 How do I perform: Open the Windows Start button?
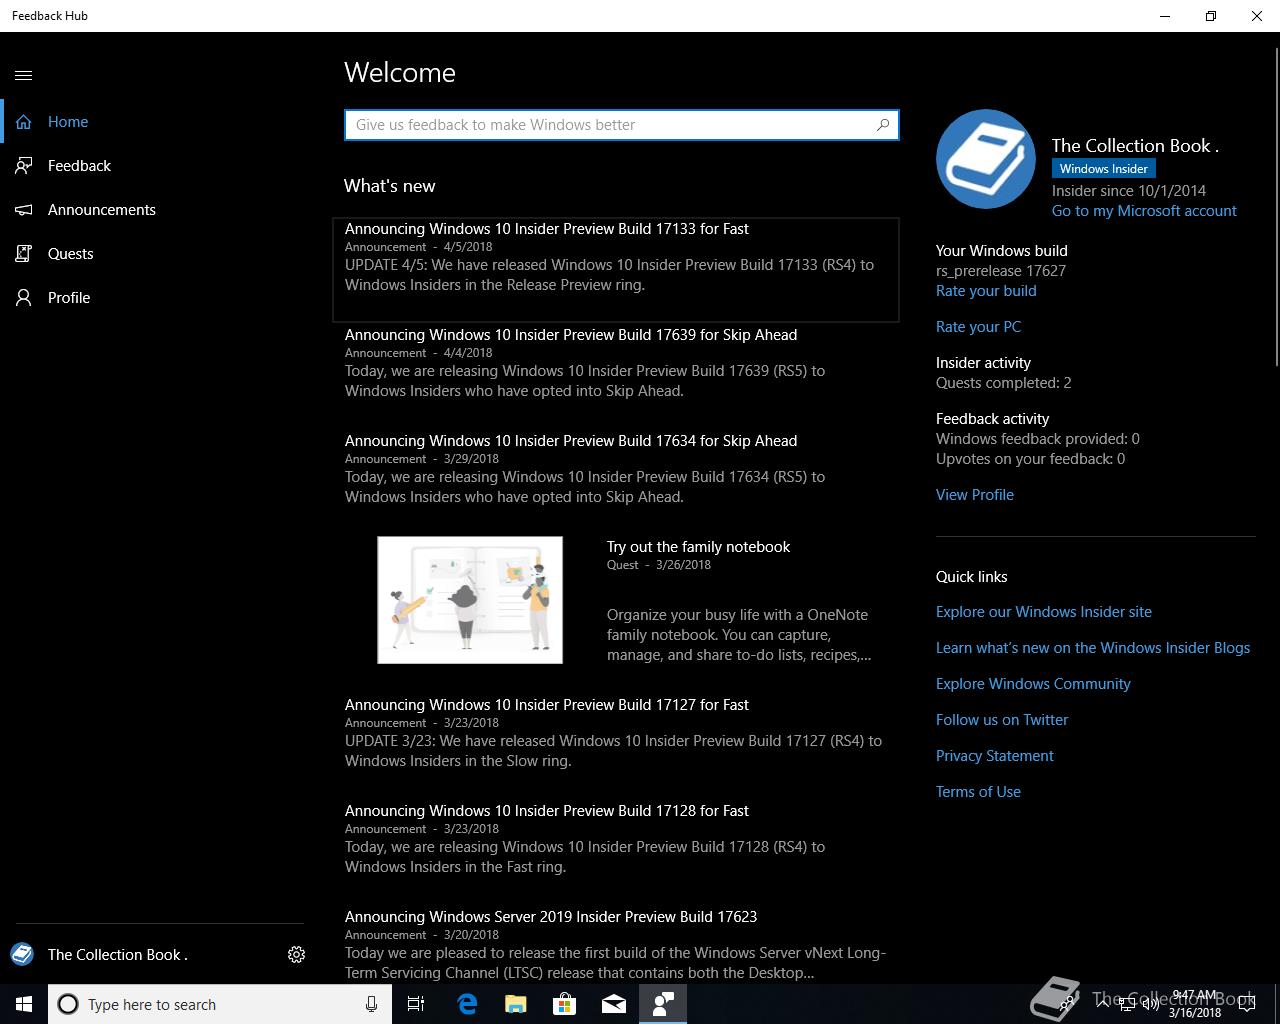24,1004
